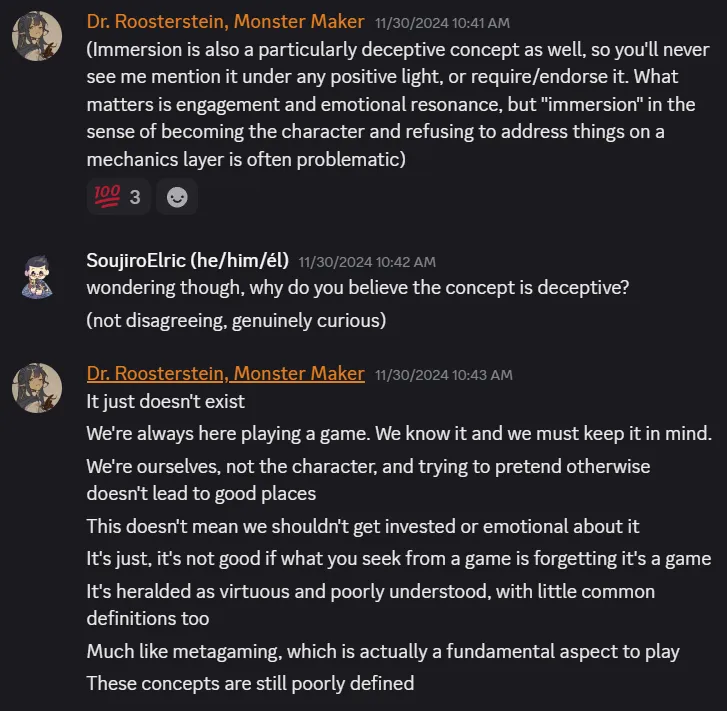Click "These concepts are still poorly defined"

tap(250, 684)
